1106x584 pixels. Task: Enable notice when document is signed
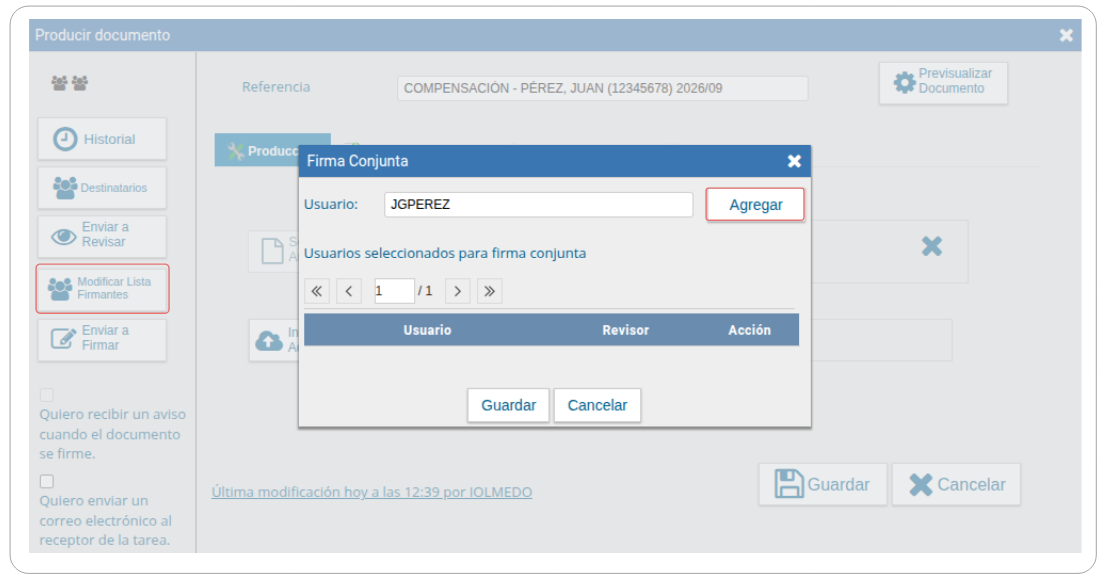(47, 395)
